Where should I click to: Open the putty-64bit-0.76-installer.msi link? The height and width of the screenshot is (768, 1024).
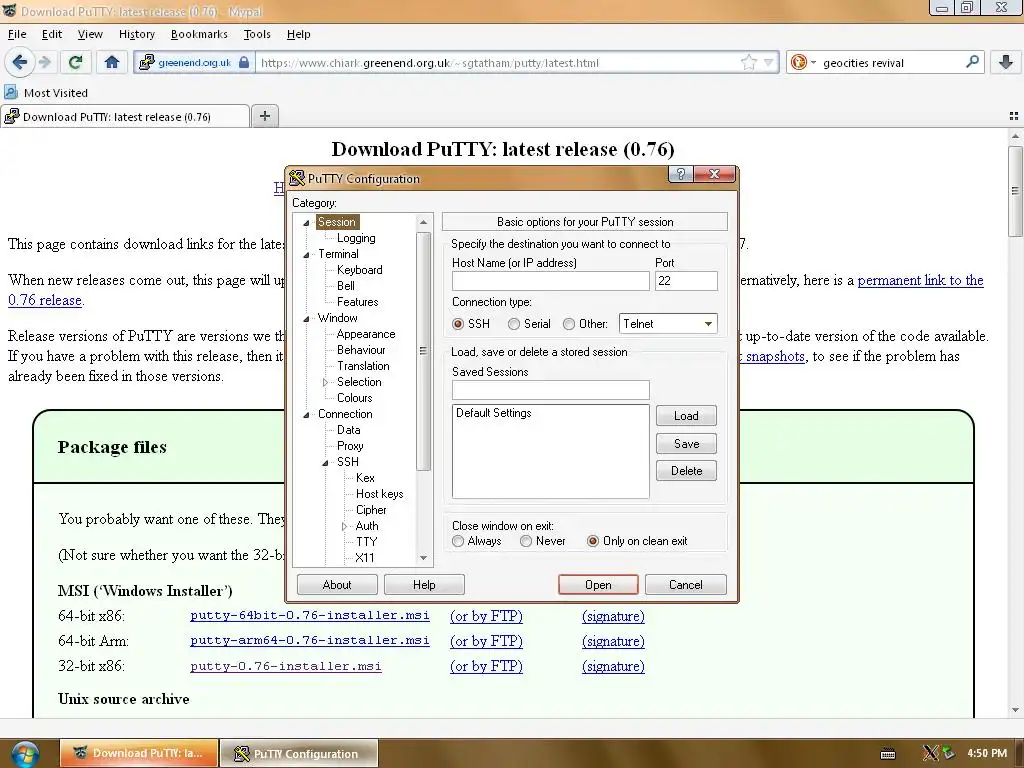coord(310,615)
